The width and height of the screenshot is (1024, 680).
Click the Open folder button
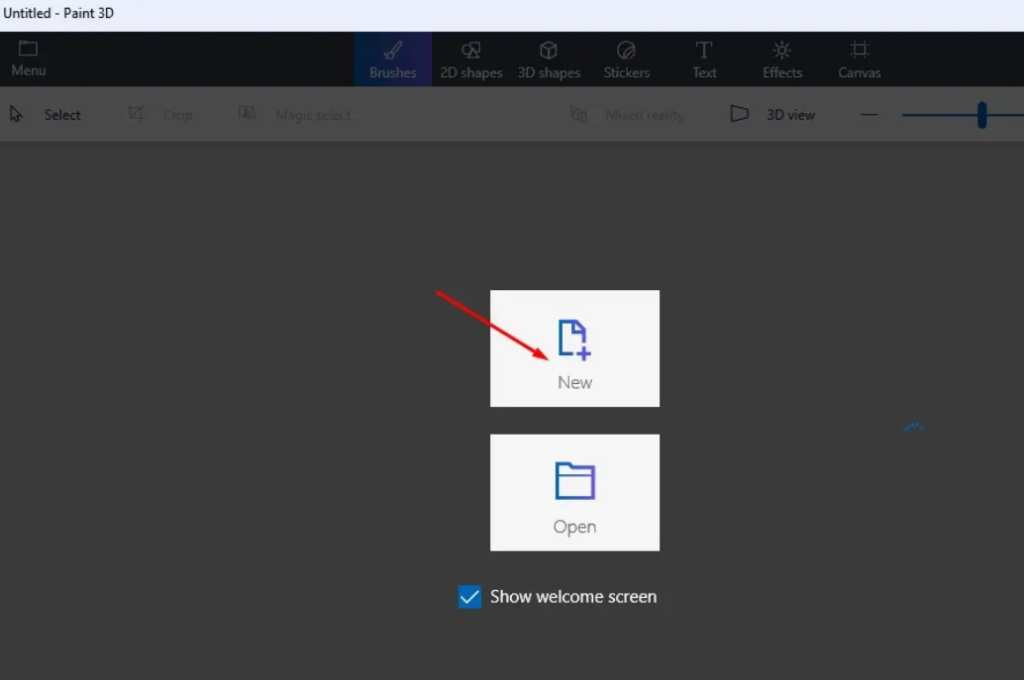[x=575, y=492]
